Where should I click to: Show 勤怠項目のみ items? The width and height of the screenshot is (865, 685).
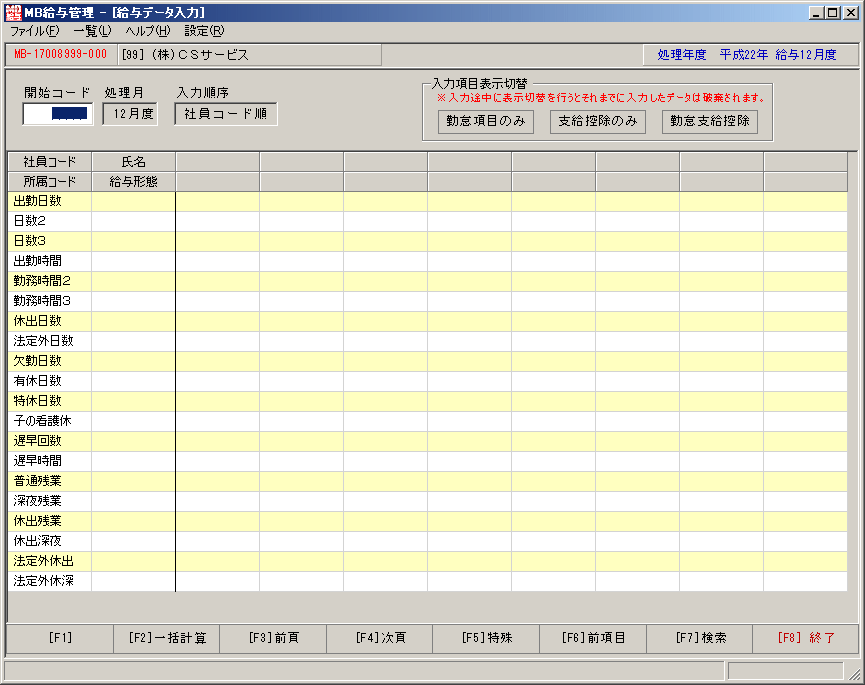pyautogui.click(x=485, y=121)
